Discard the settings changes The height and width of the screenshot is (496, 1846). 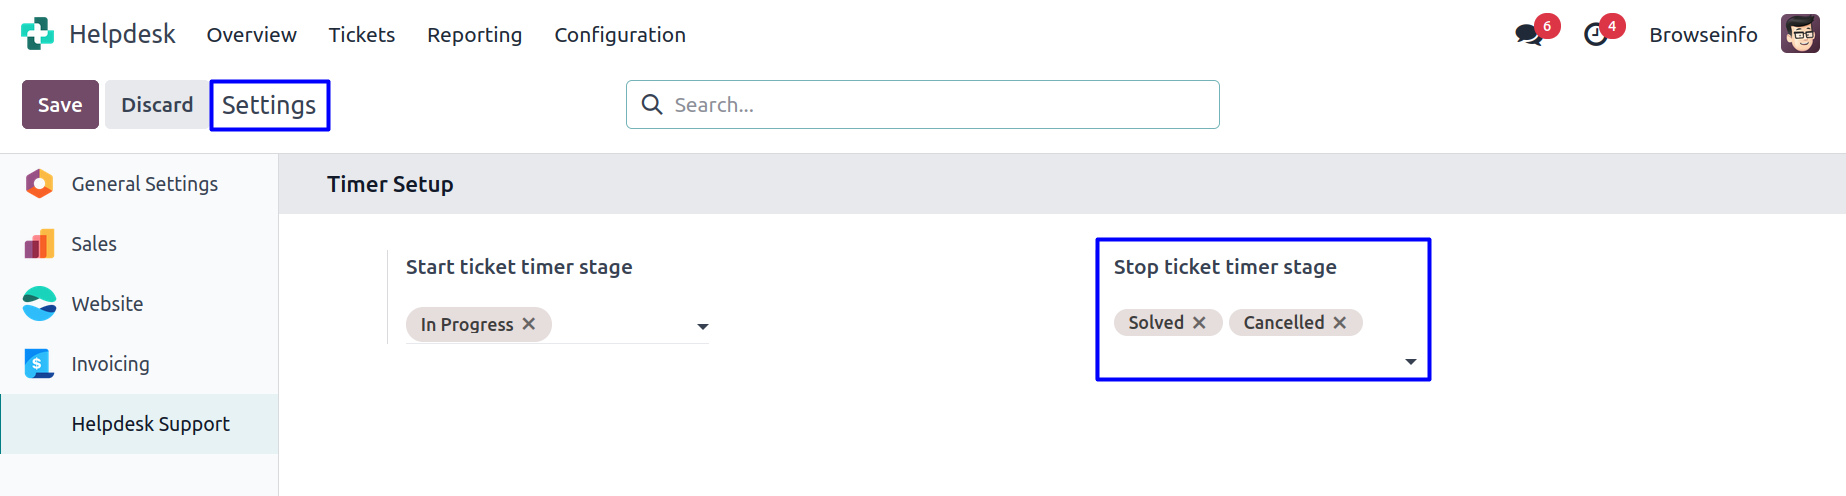click(157, 105)
